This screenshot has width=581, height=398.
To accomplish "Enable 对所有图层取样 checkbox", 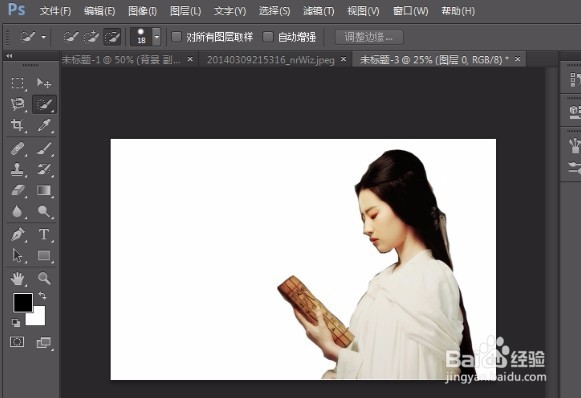I will [x=176, y=37].
